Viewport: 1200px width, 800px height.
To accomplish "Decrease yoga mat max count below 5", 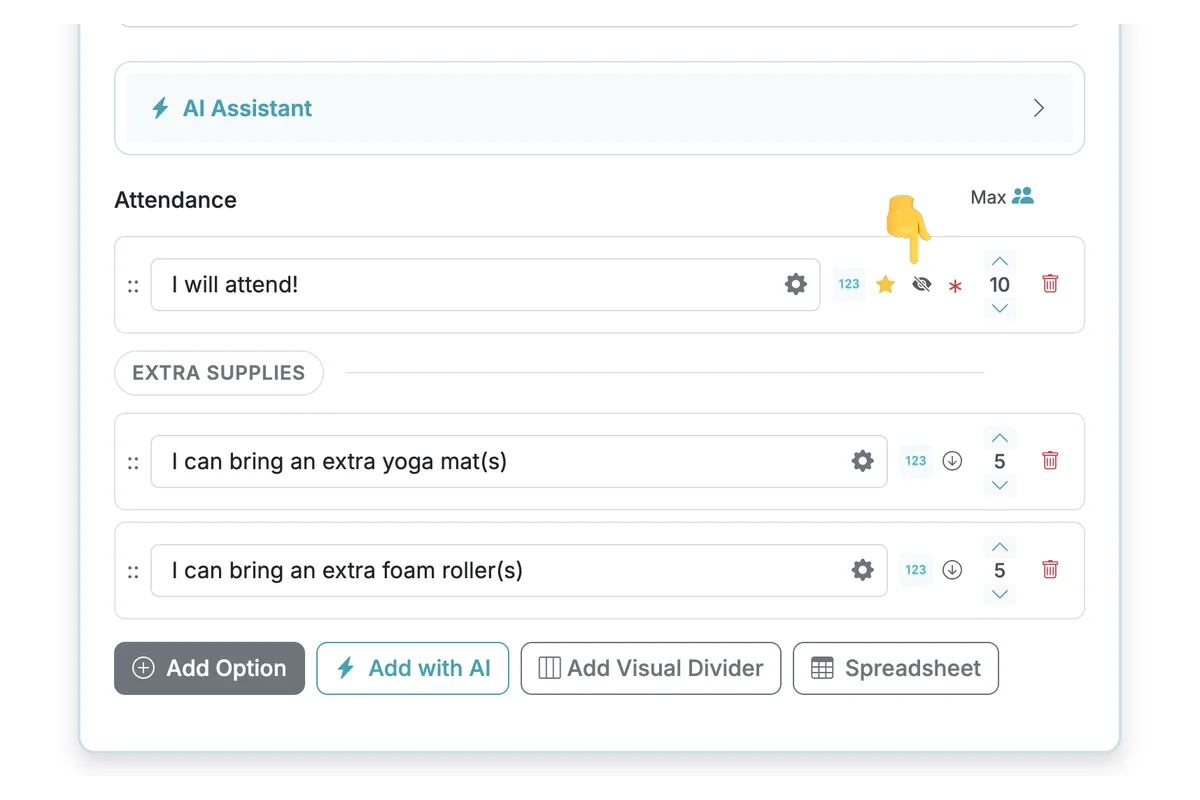I will pos(1000,486).
